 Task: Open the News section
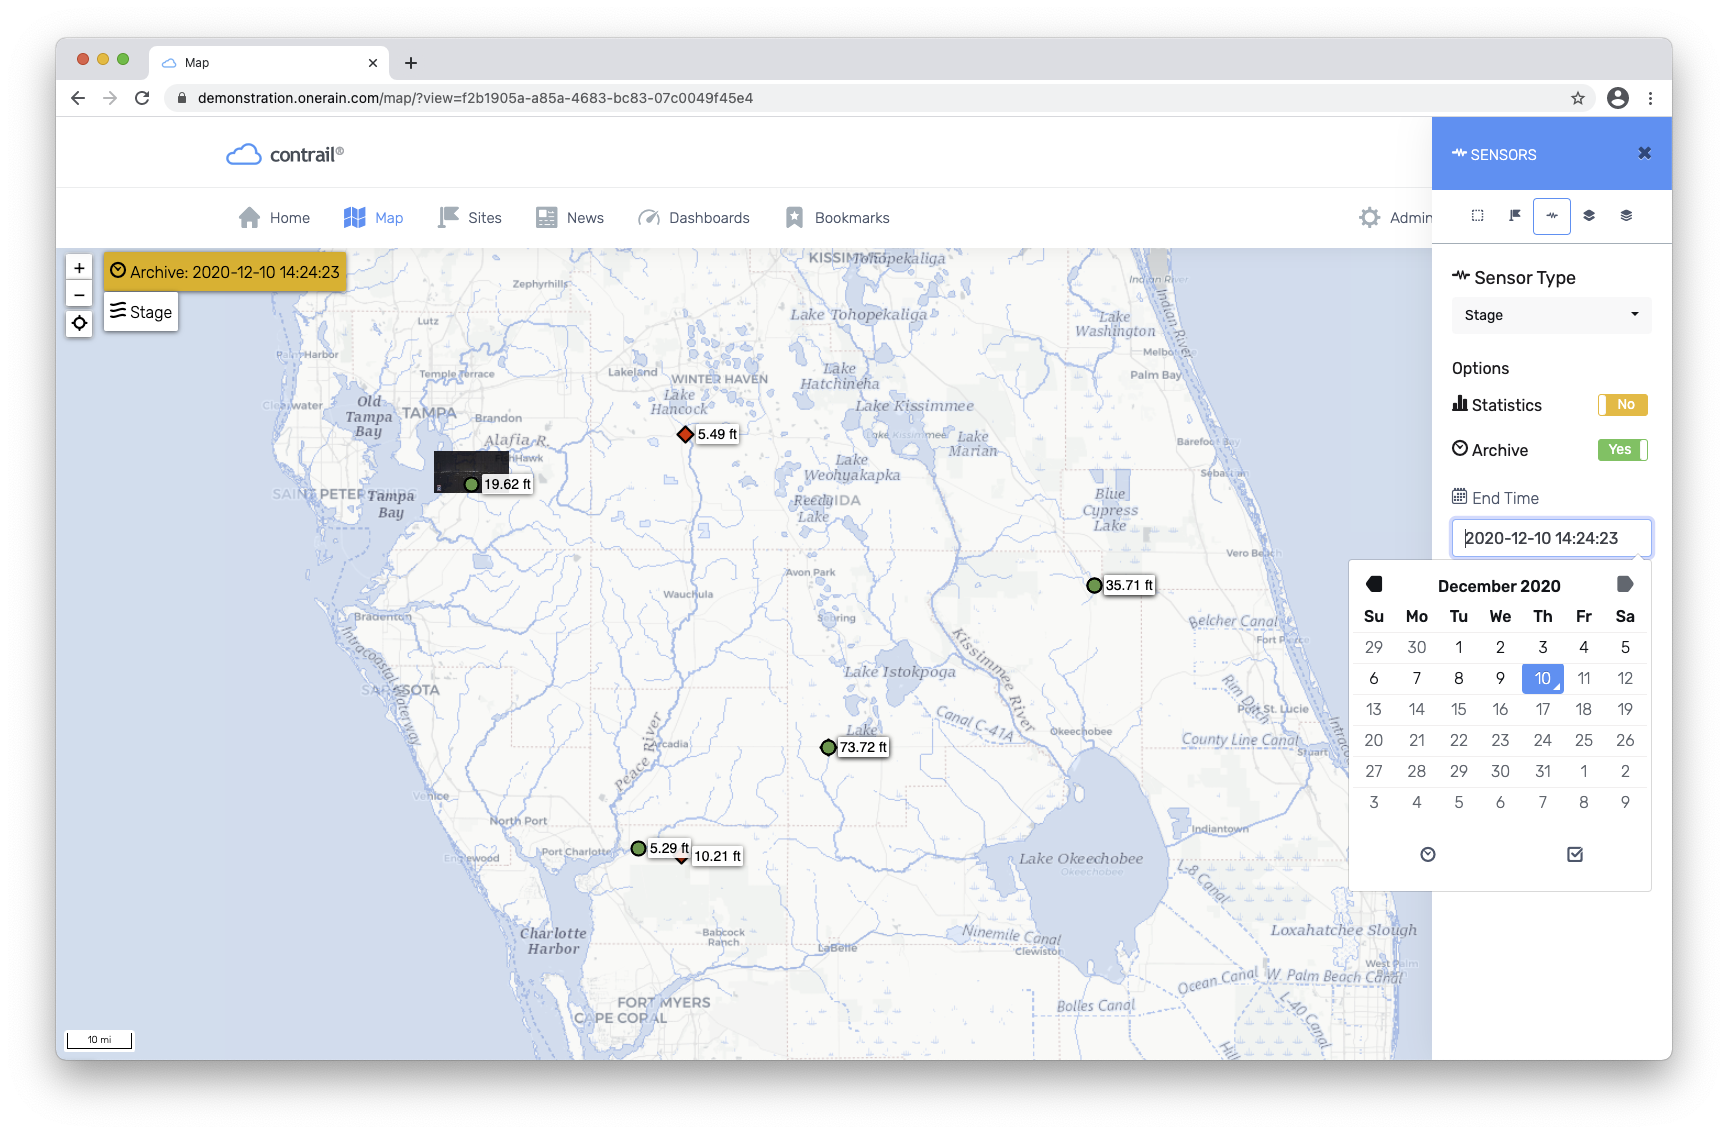(x=584, y=217)
